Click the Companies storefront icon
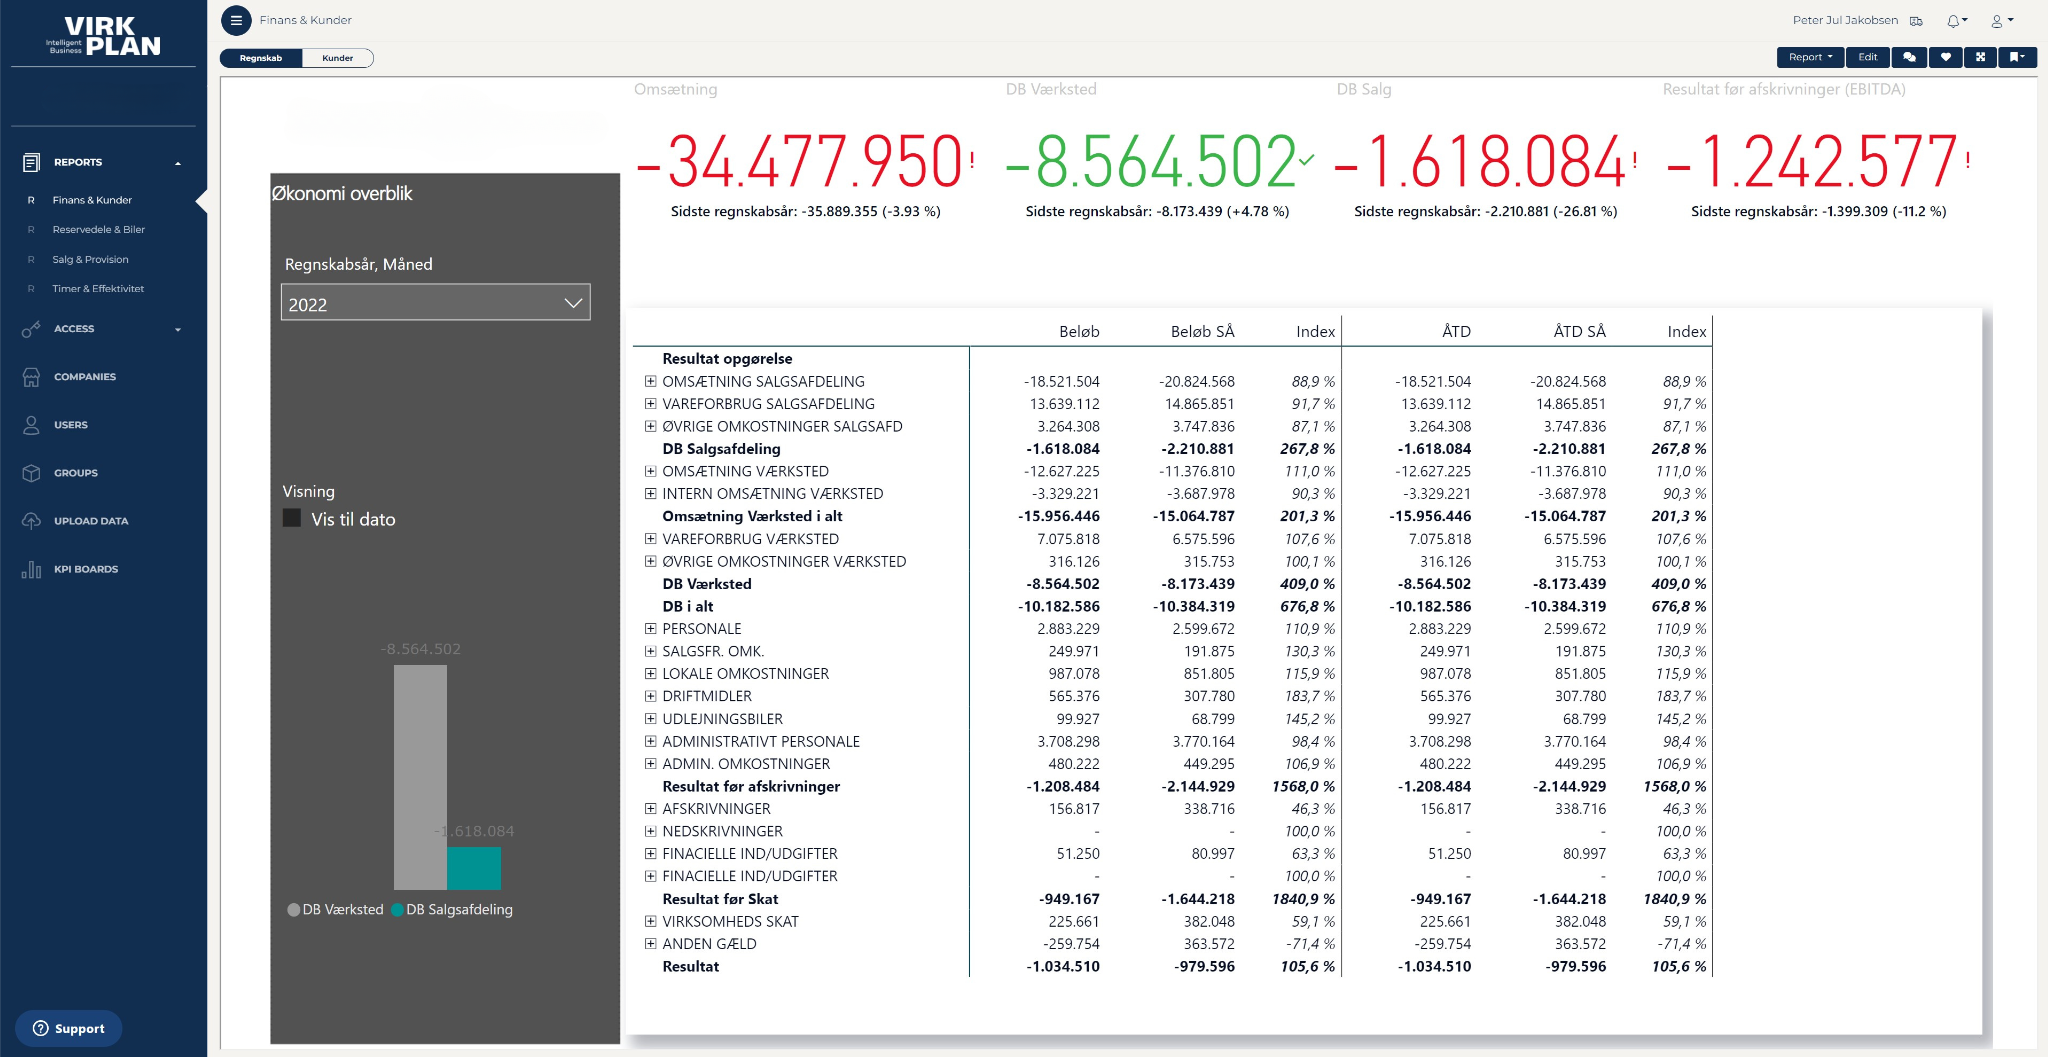This screenshot has height=1057, width=2048. 31,377
